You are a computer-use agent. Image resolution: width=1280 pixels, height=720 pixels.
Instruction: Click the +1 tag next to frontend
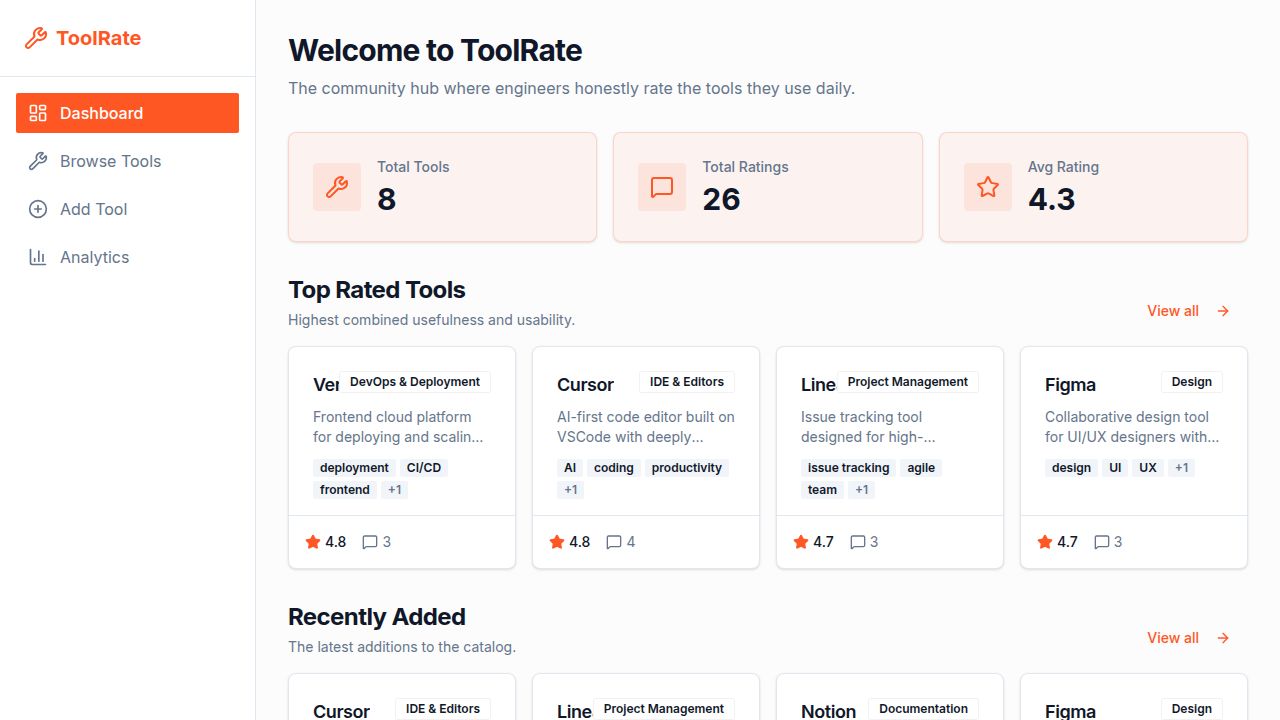(x=395, y=490)
